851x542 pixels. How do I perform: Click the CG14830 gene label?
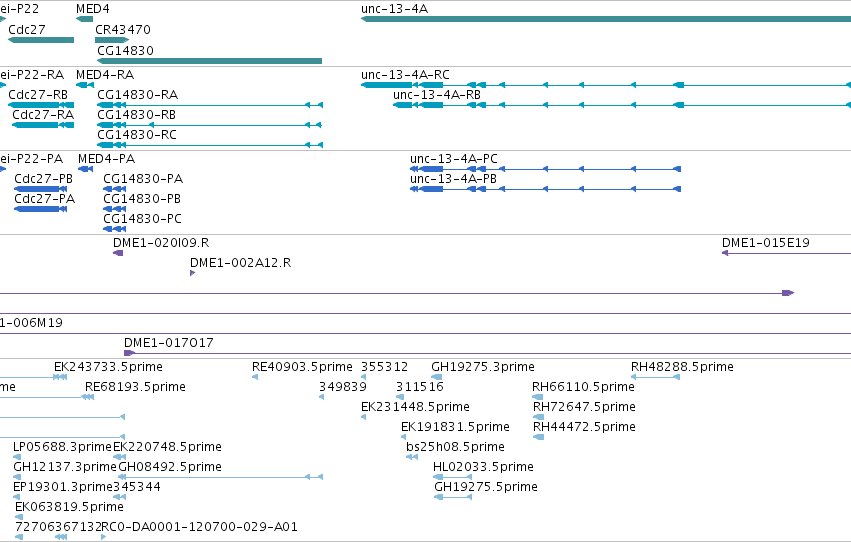pyautogui.click(x=125, y=50)
